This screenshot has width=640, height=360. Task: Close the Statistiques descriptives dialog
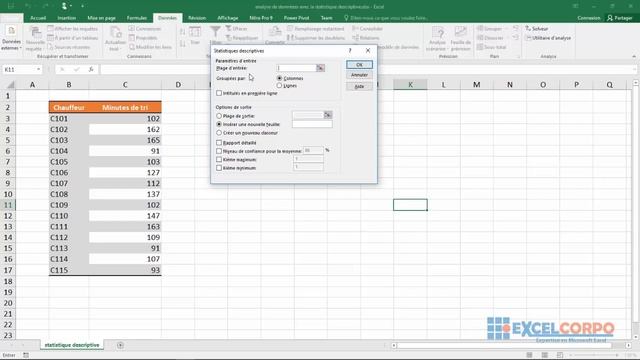(368, 51)
